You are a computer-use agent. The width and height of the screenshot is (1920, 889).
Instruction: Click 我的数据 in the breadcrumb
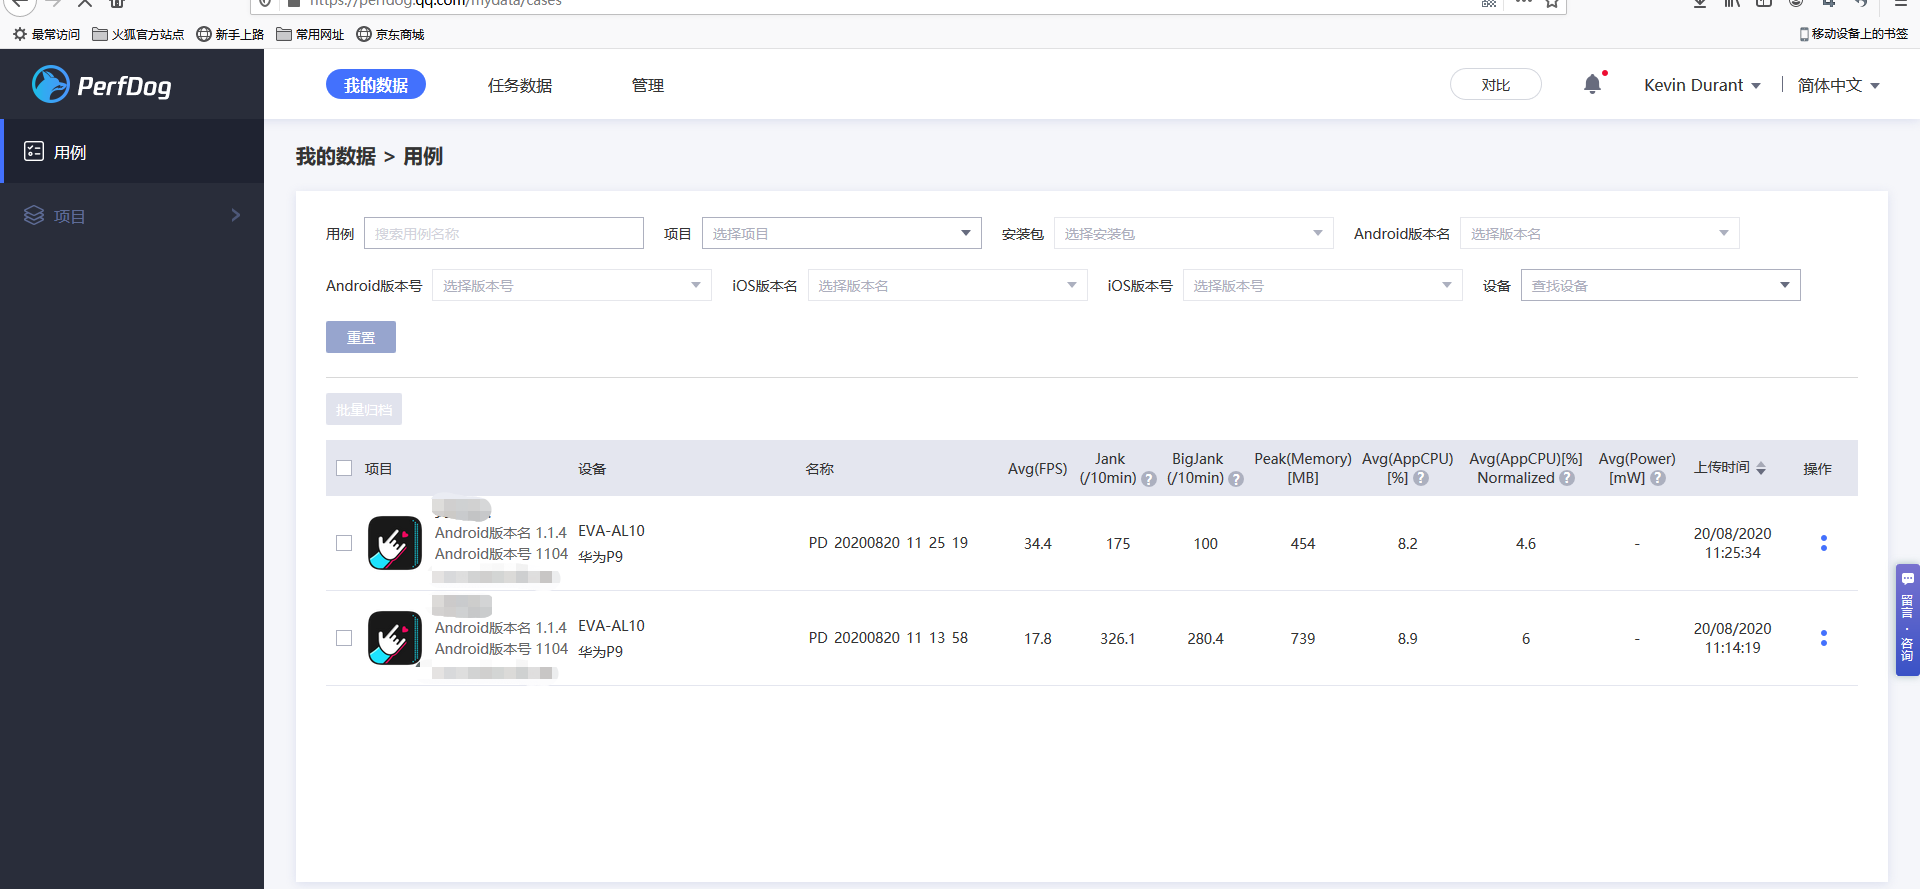(336, 156)
